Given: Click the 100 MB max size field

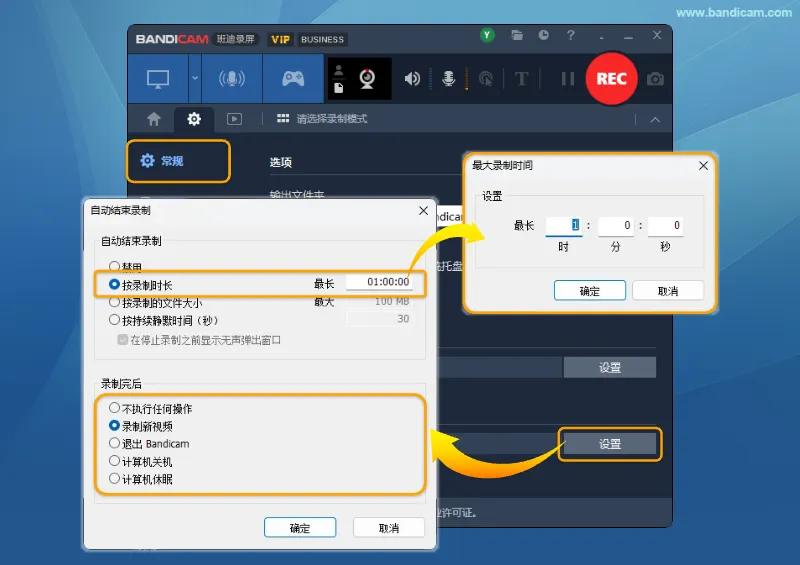Looking at the screenshot, I should click(x=379, y=302).
